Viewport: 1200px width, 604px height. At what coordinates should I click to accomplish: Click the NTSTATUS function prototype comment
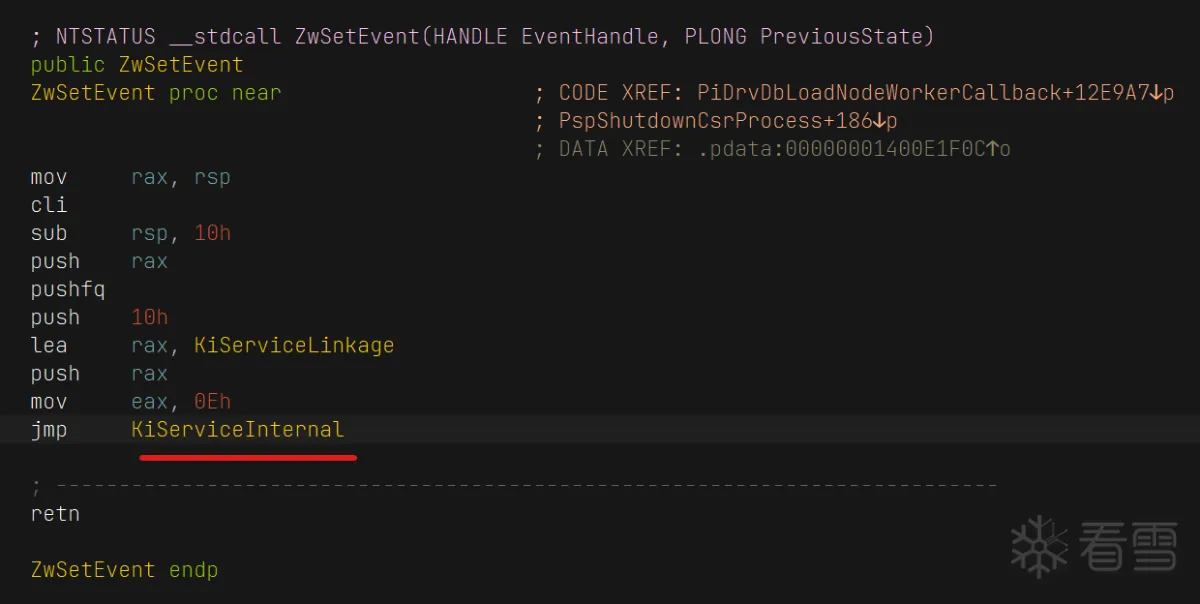pyautogui.click(x=482, y=37)
